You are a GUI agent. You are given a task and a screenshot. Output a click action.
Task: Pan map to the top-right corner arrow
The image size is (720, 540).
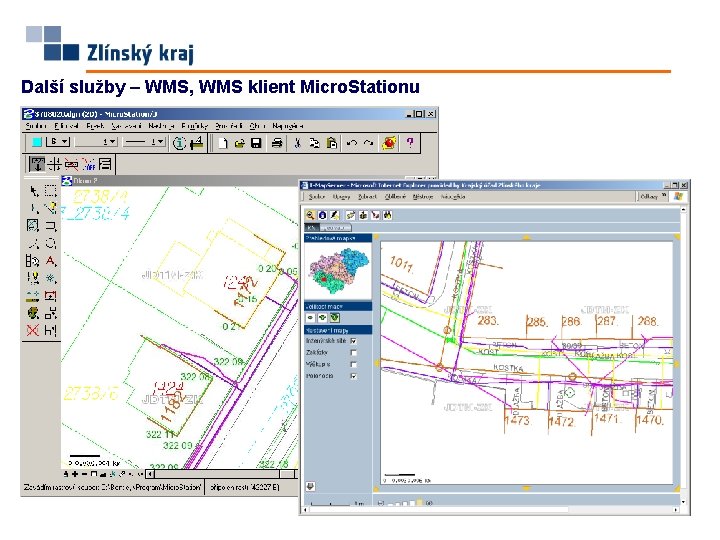[676, 237]
